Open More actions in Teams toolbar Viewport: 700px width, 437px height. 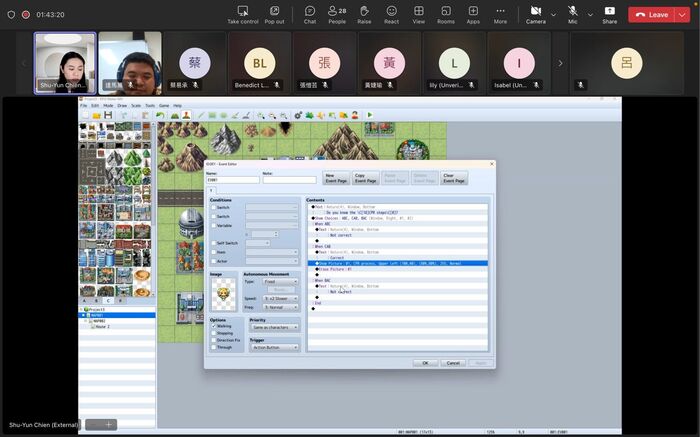pos(500,15)
